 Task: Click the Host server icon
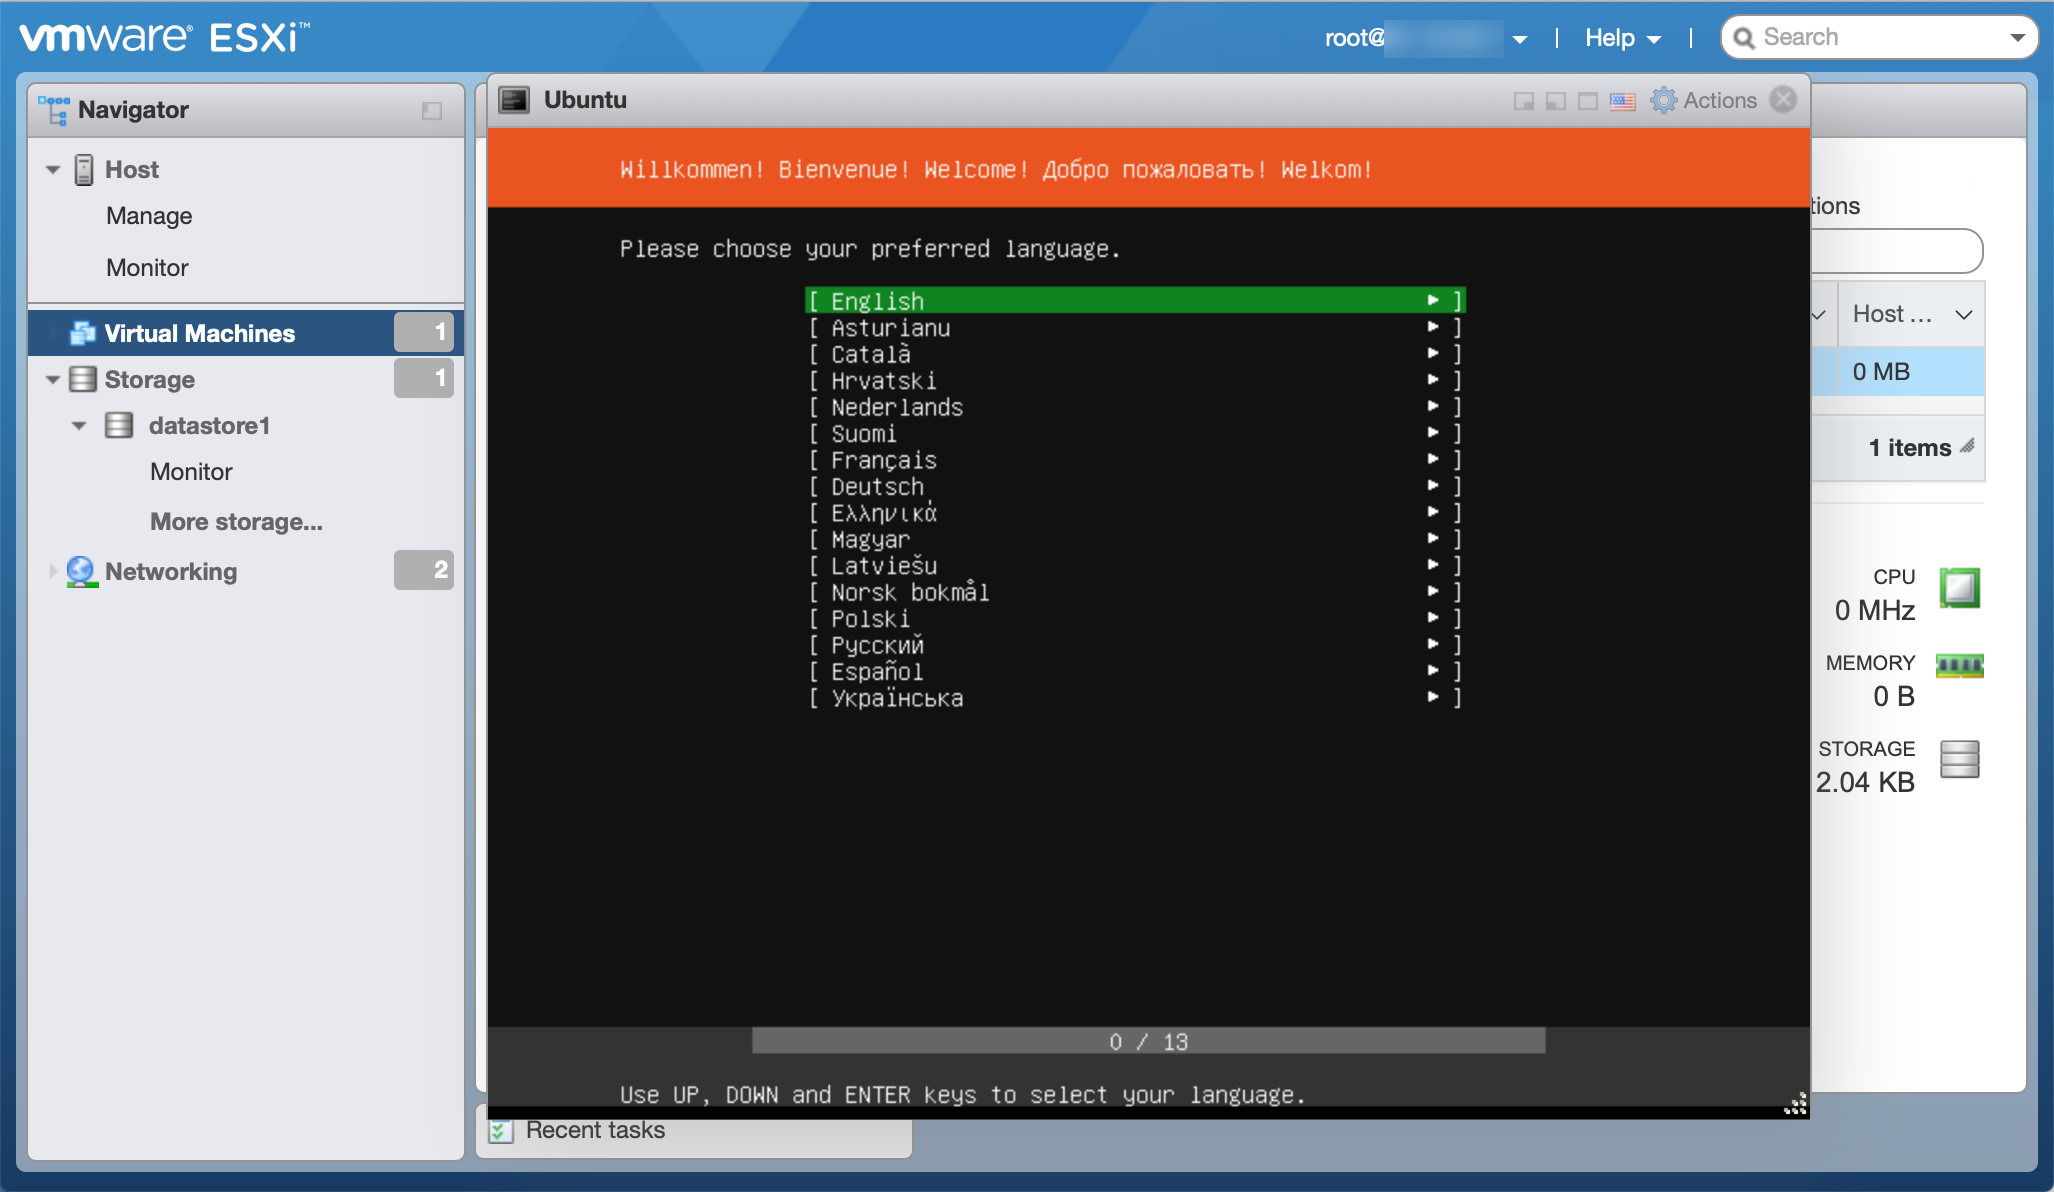[x=85, y=169]
